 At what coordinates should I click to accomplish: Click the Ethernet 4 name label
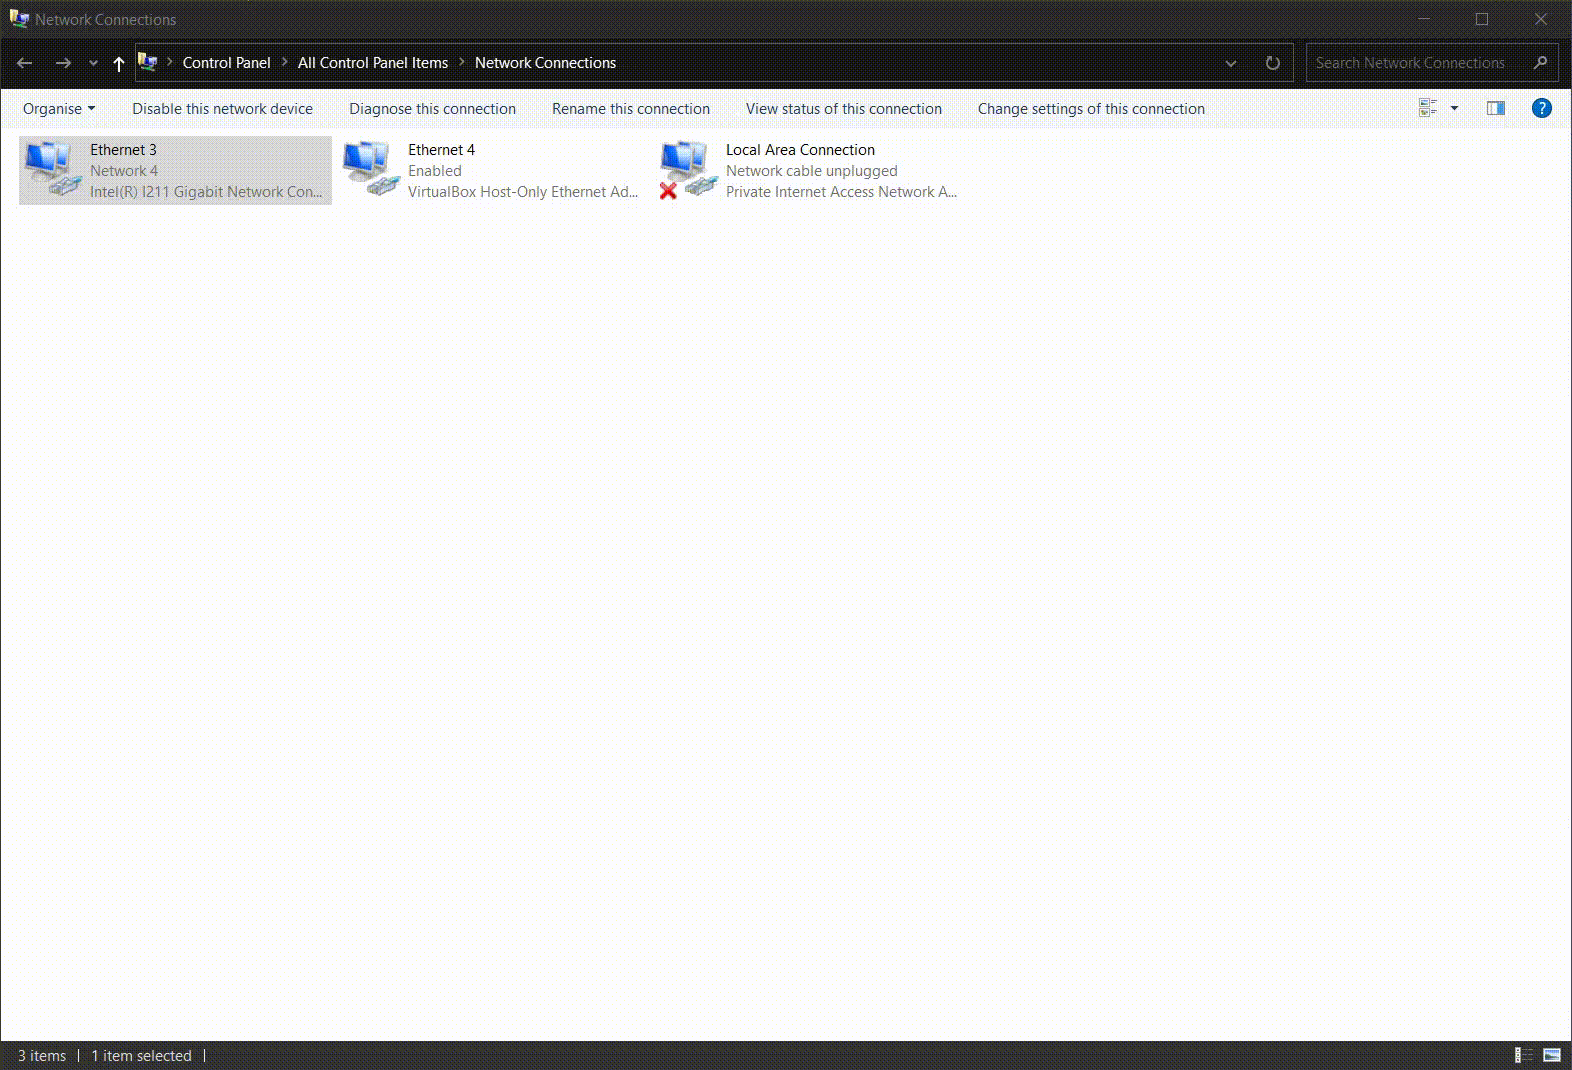pos(441,150)
